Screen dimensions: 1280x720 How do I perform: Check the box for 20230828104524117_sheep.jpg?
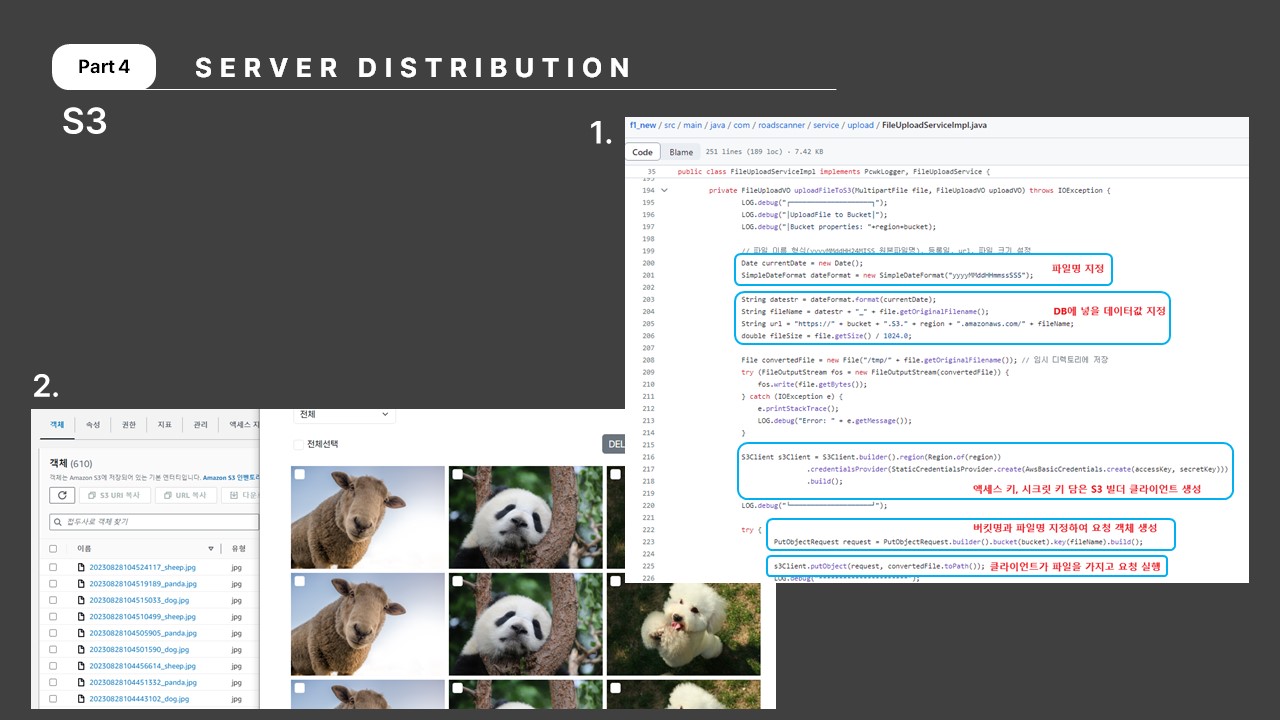point(54,568)
